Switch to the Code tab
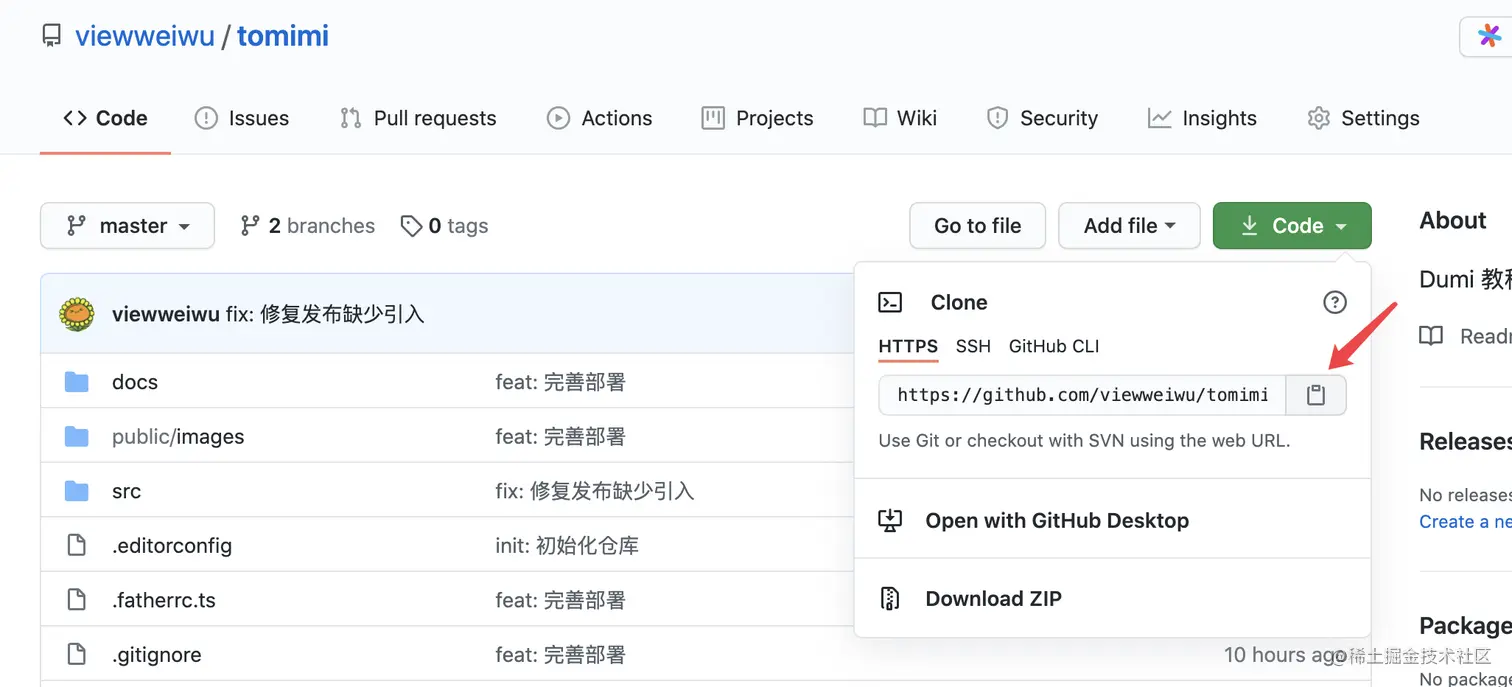Viewport: 1512px width, 687px height. [105, 118]
